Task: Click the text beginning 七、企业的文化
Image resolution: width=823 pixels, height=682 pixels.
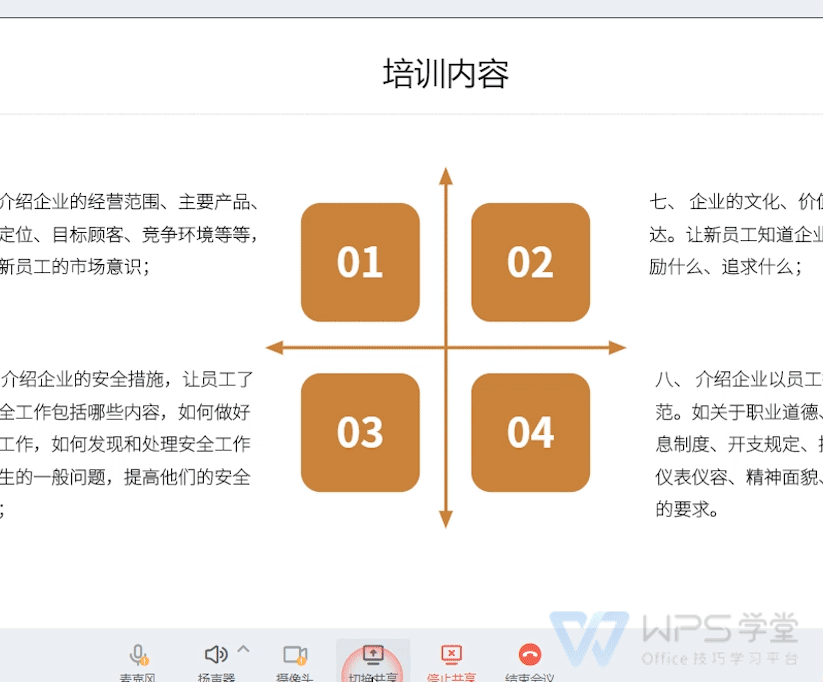Action: [736, 202]
